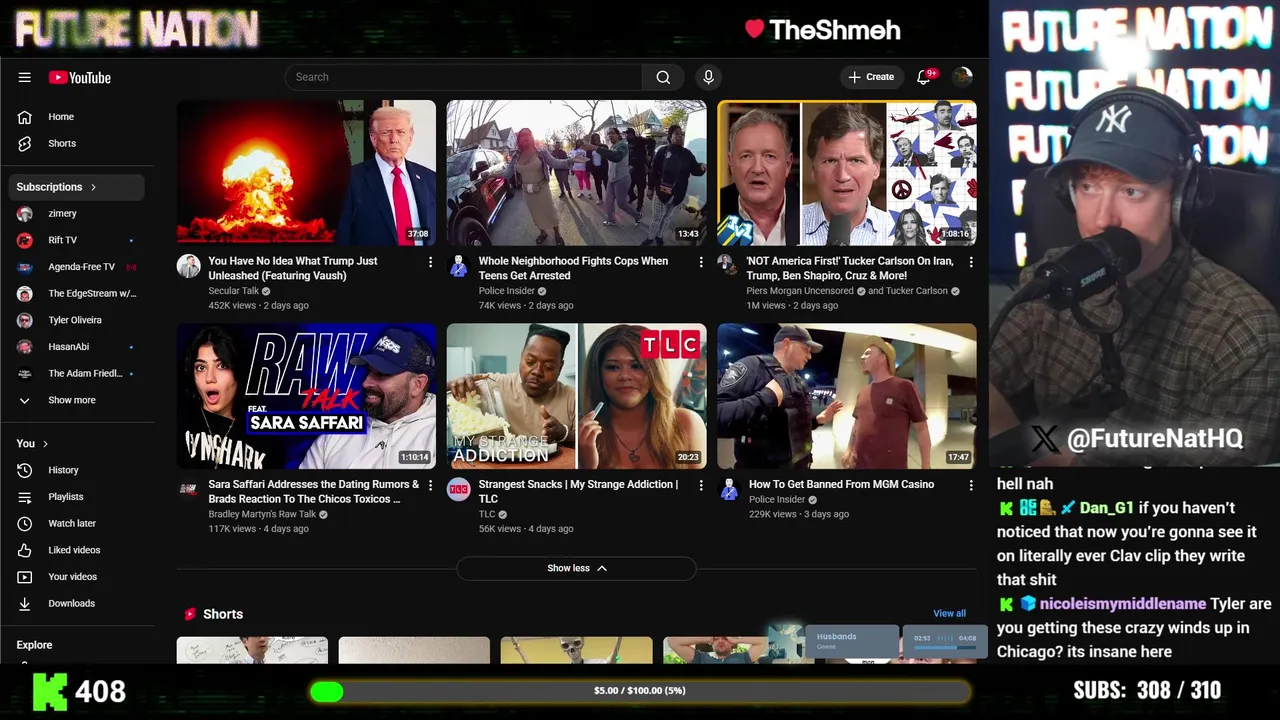
Task: Open The EdgeStream subscription
Action: tap(77, 293)
